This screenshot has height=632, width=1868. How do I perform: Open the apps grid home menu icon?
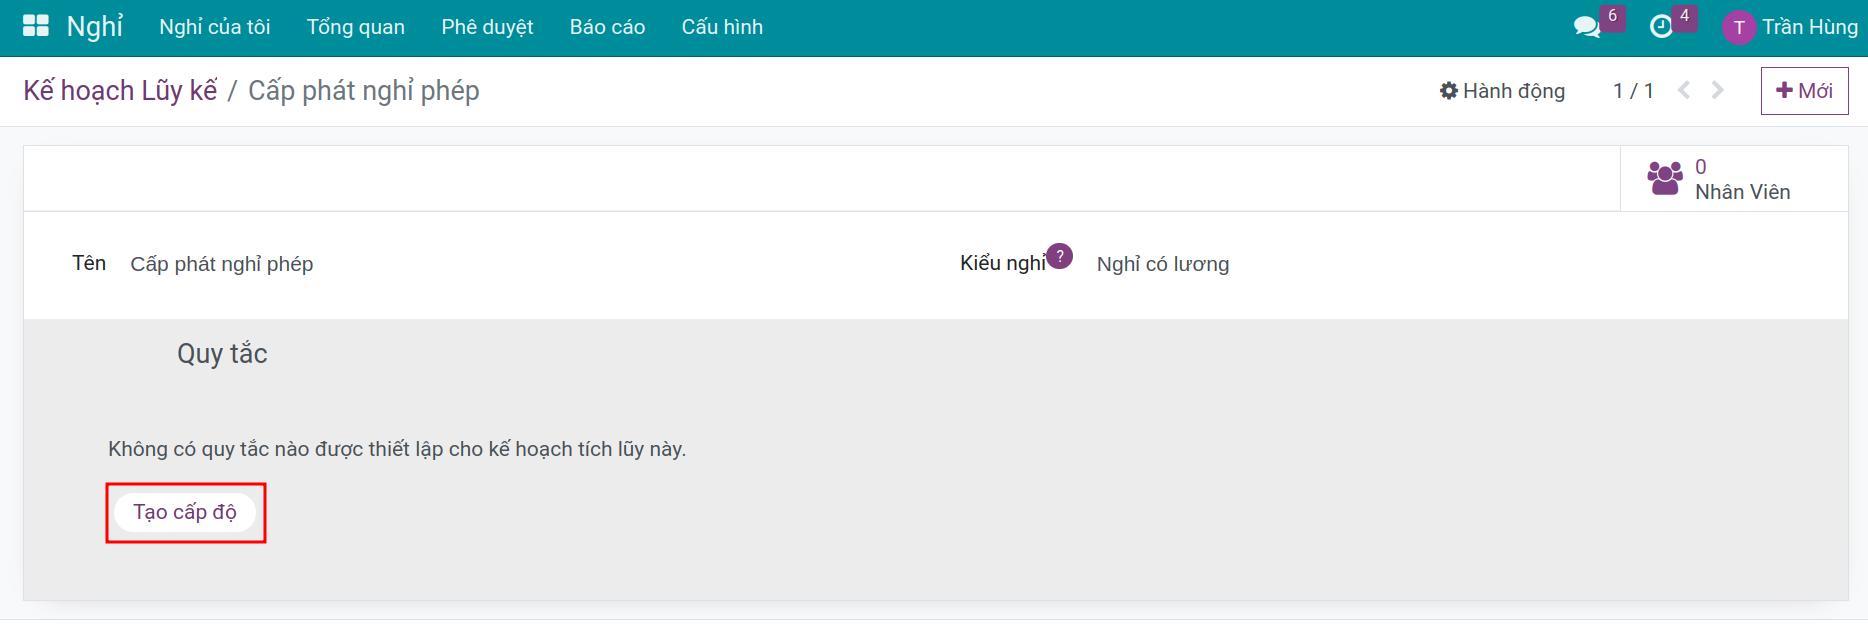coord(36,27)
